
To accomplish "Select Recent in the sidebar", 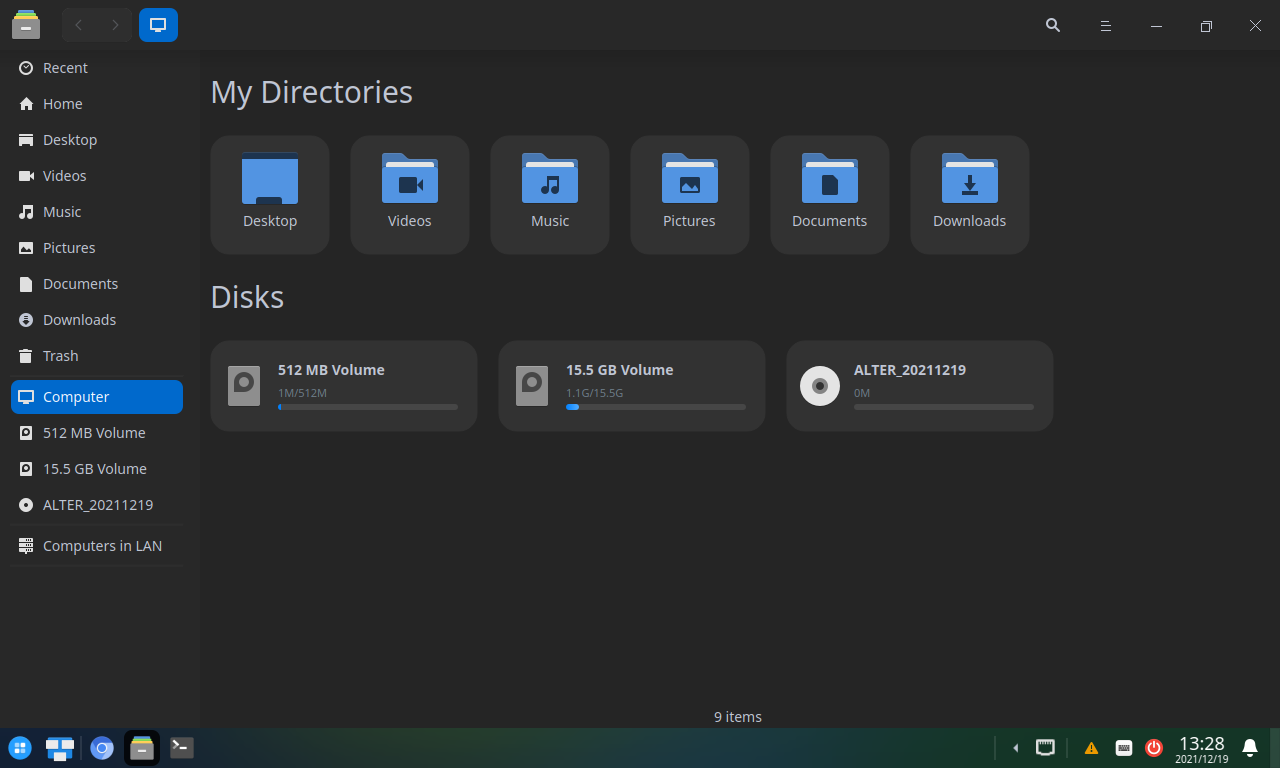I will 97,68.
